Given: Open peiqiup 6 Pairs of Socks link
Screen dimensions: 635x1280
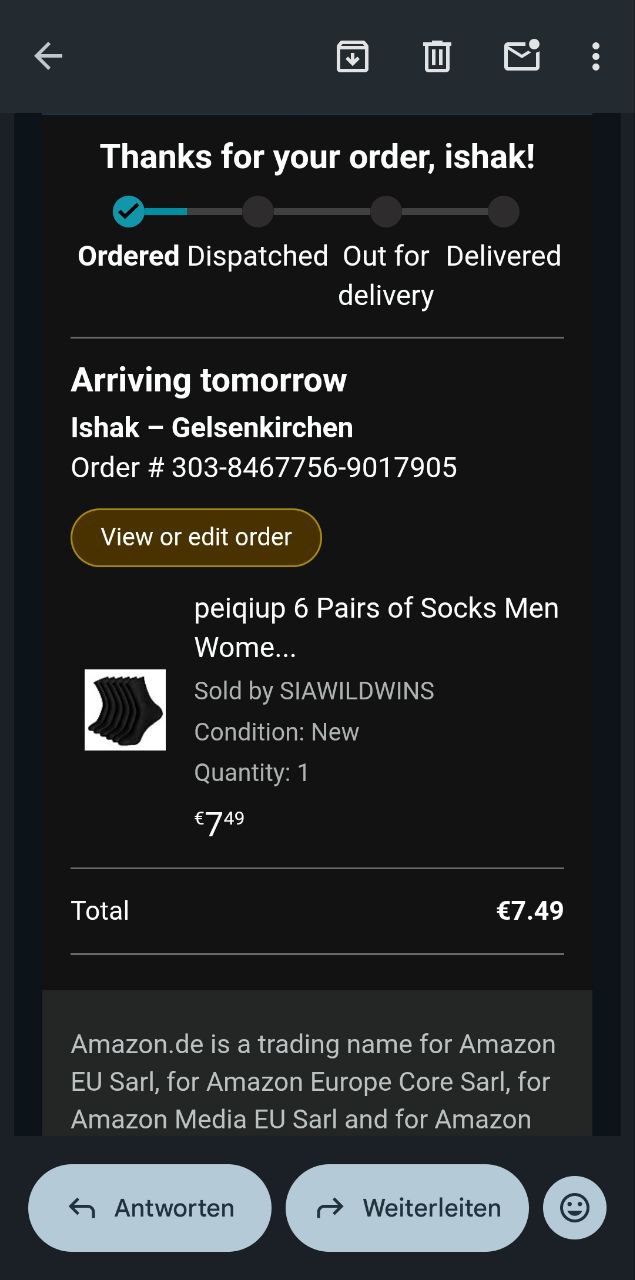Looking at the screenshot, I should 376,627.
